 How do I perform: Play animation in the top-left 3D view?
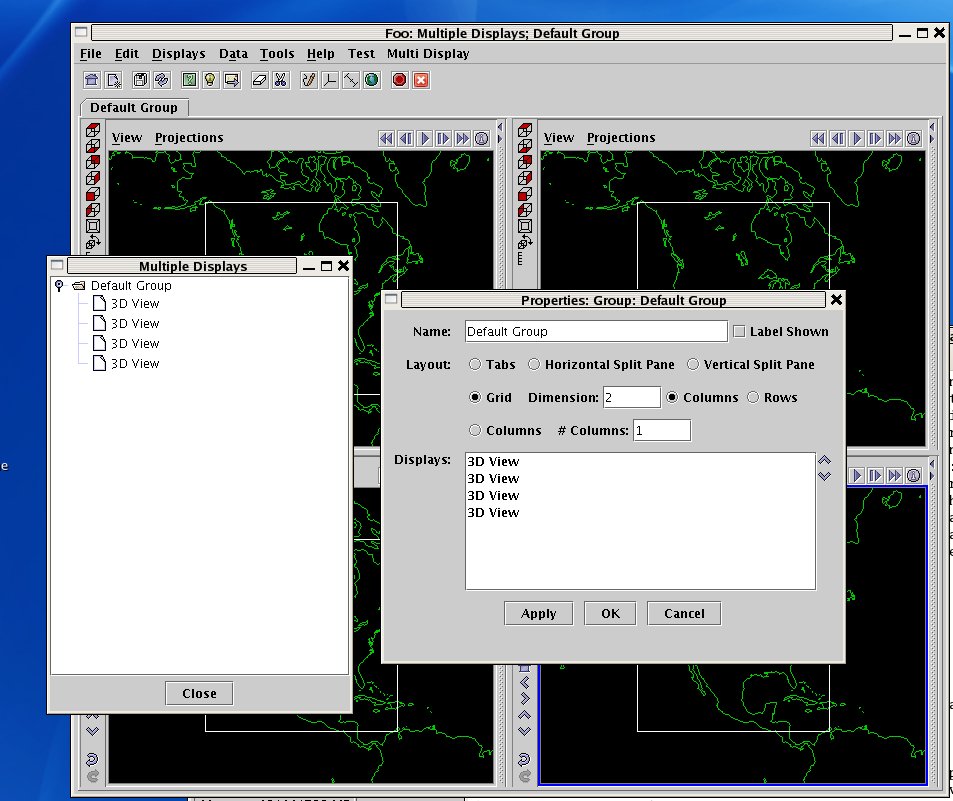point(424,139)
